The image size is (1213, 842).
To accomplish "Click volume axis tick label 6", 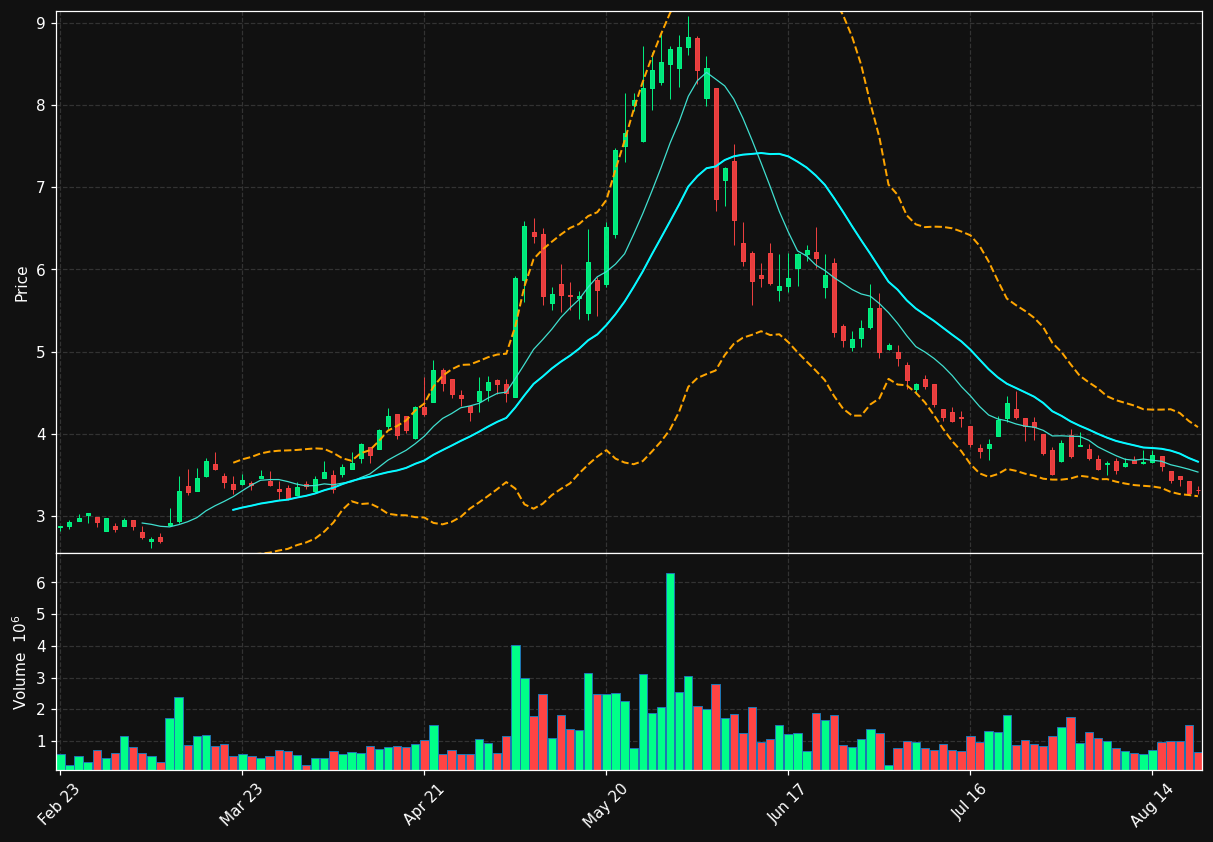I will (42, 583).
